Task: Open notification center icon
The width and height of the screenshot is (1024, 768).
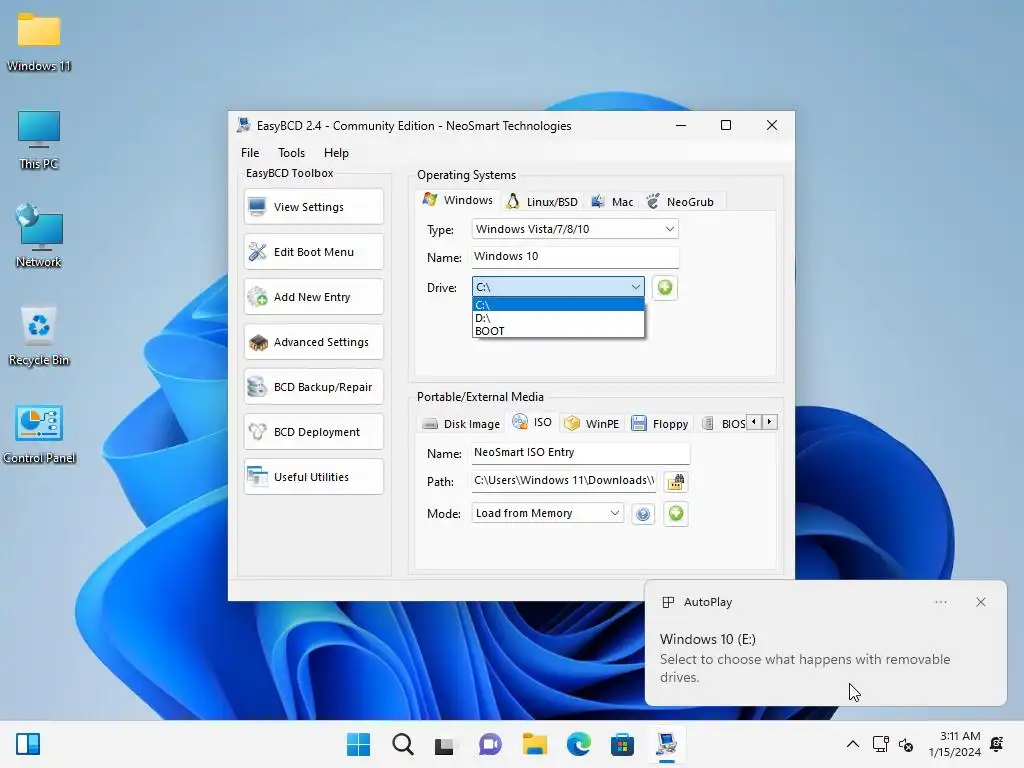Action: 997,744
